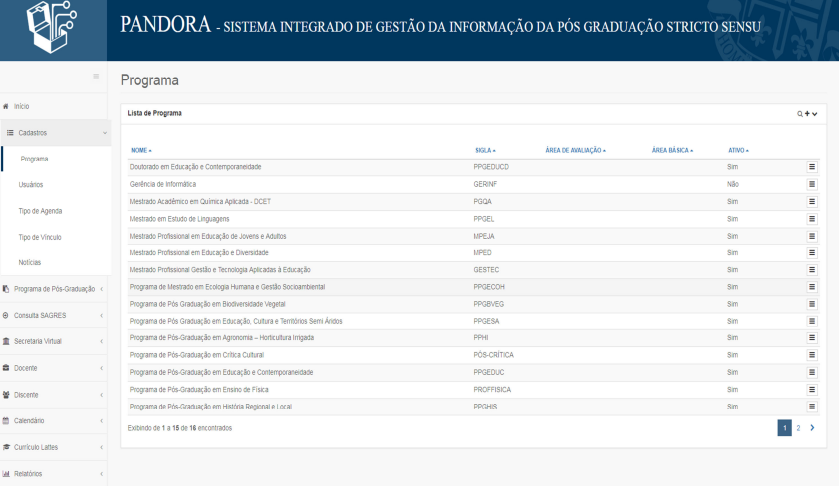This screenshot has height=486, width=839.
Task: Open row menu for MPED program
Action: pos(812,253)
